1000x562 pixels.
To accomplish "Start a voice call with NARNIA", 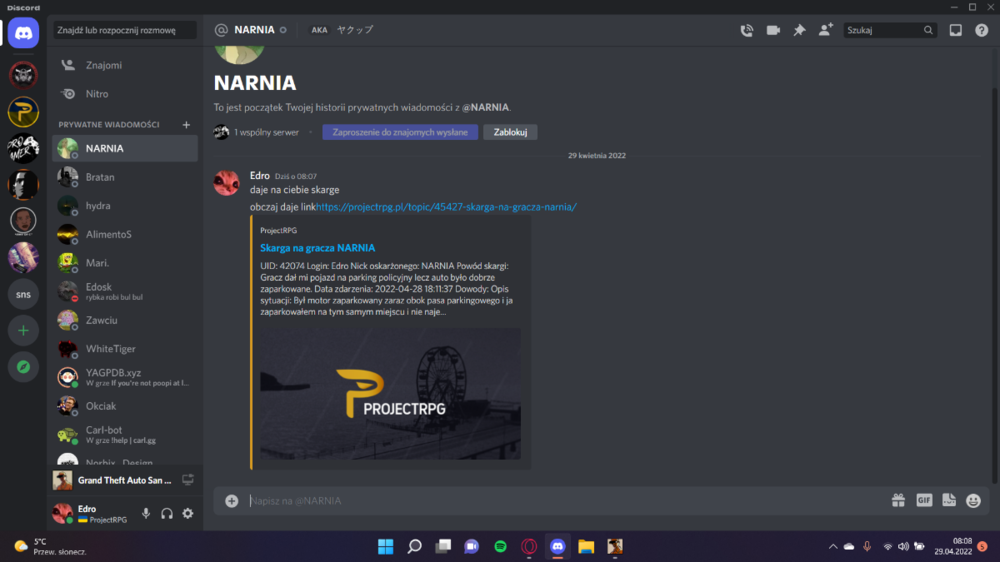I will [x=746, y=30].
